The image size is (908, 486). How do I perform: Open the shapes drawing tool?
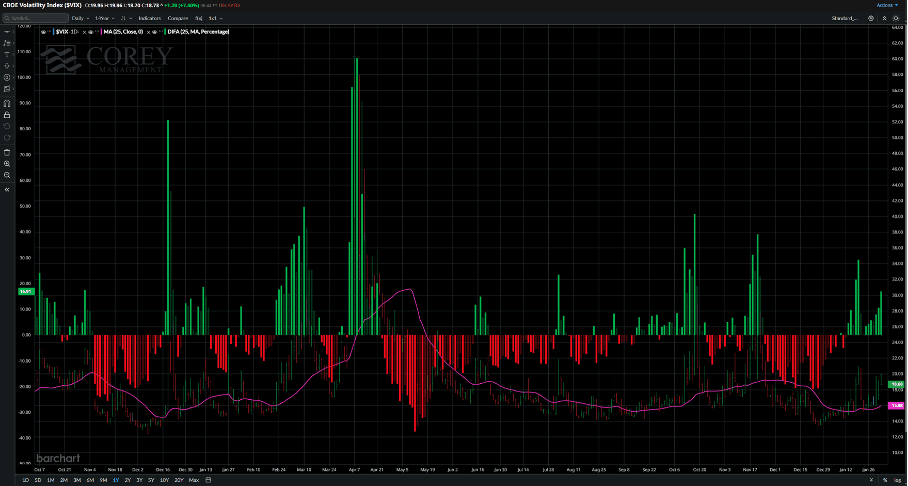[7, 65]
